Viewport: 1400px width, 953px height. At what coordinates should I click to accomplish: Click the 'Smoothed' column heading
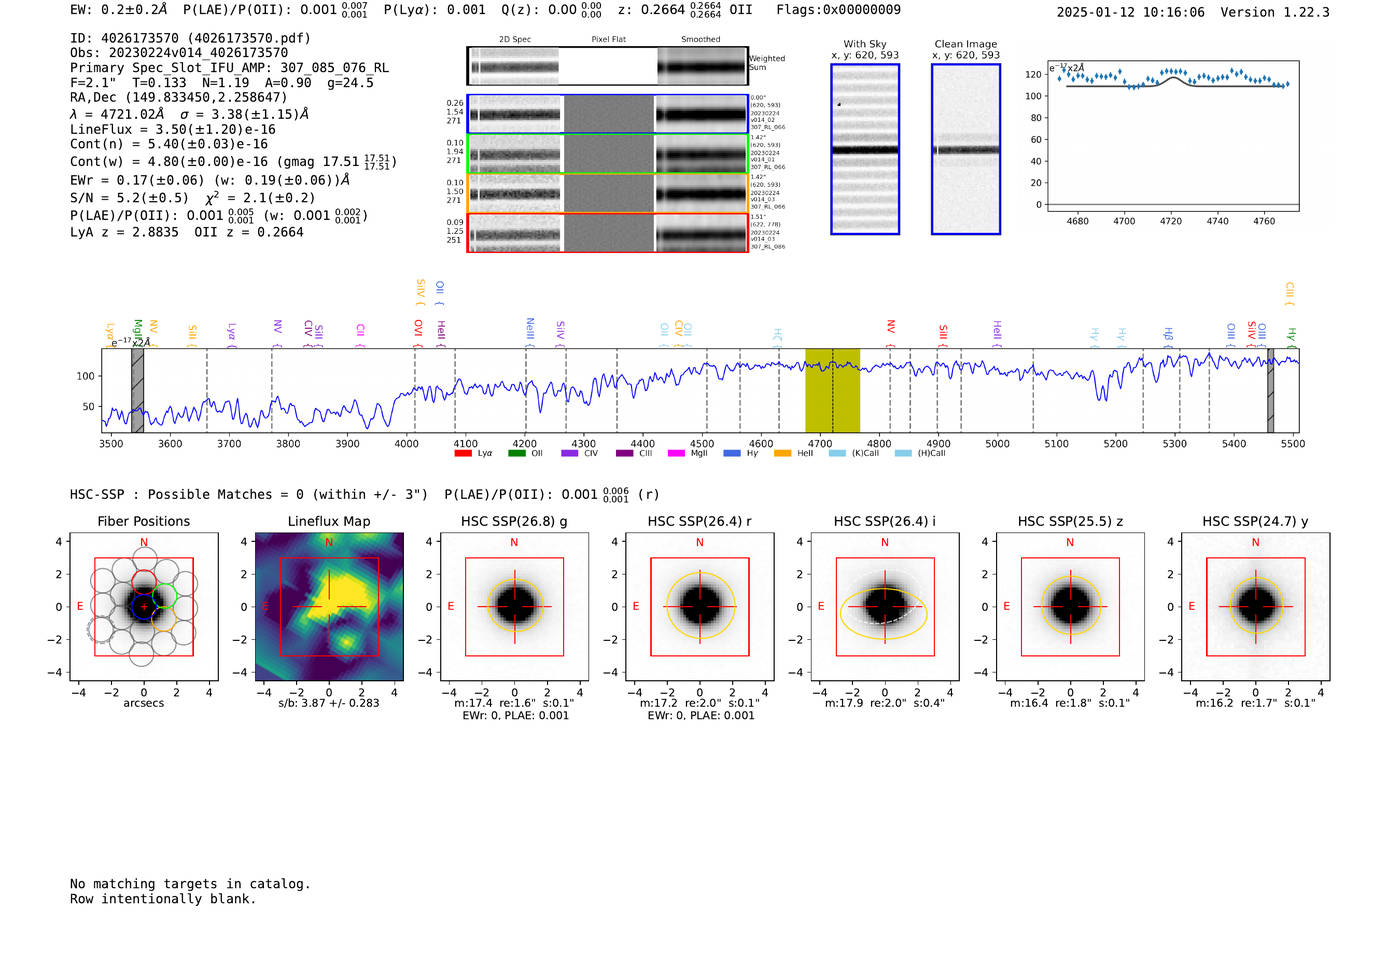click(701, 40)
